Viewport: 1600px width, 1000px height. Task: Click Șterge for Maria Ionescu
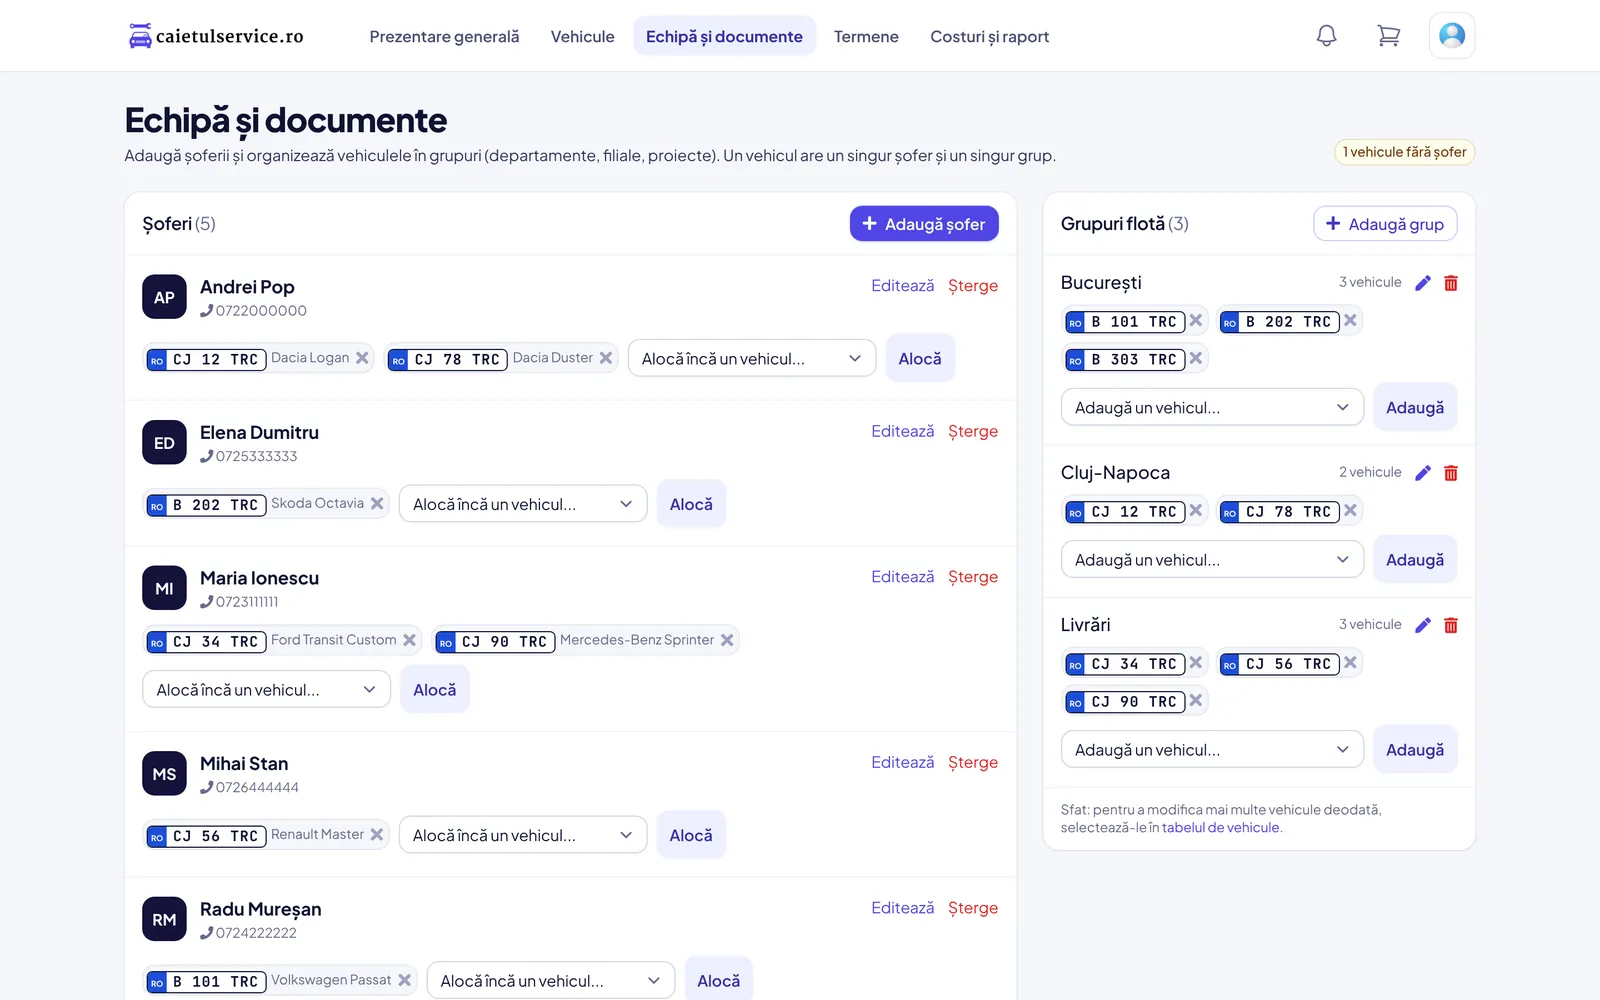tap(973, 577)
